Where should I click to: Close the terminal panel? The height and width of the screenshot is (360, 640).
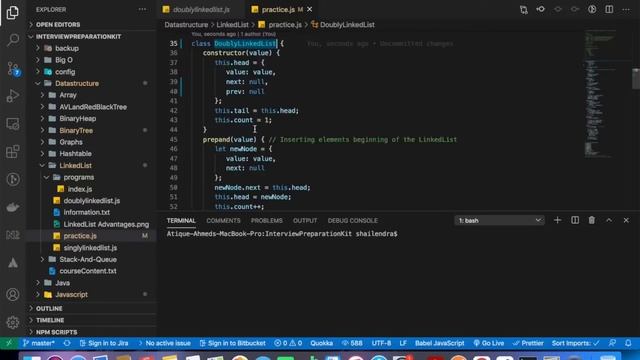click(626, 220)
